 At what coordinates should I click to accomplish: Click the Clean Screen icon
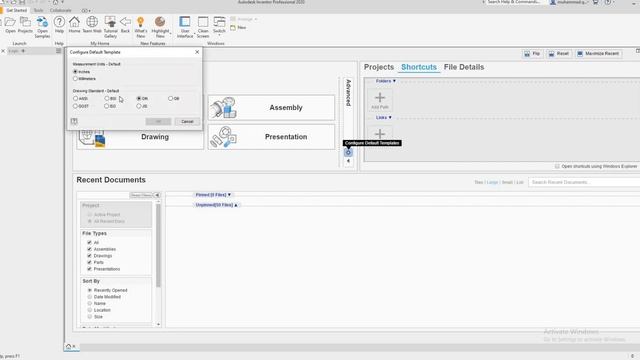pyautogui.click(x=203, y=22)
